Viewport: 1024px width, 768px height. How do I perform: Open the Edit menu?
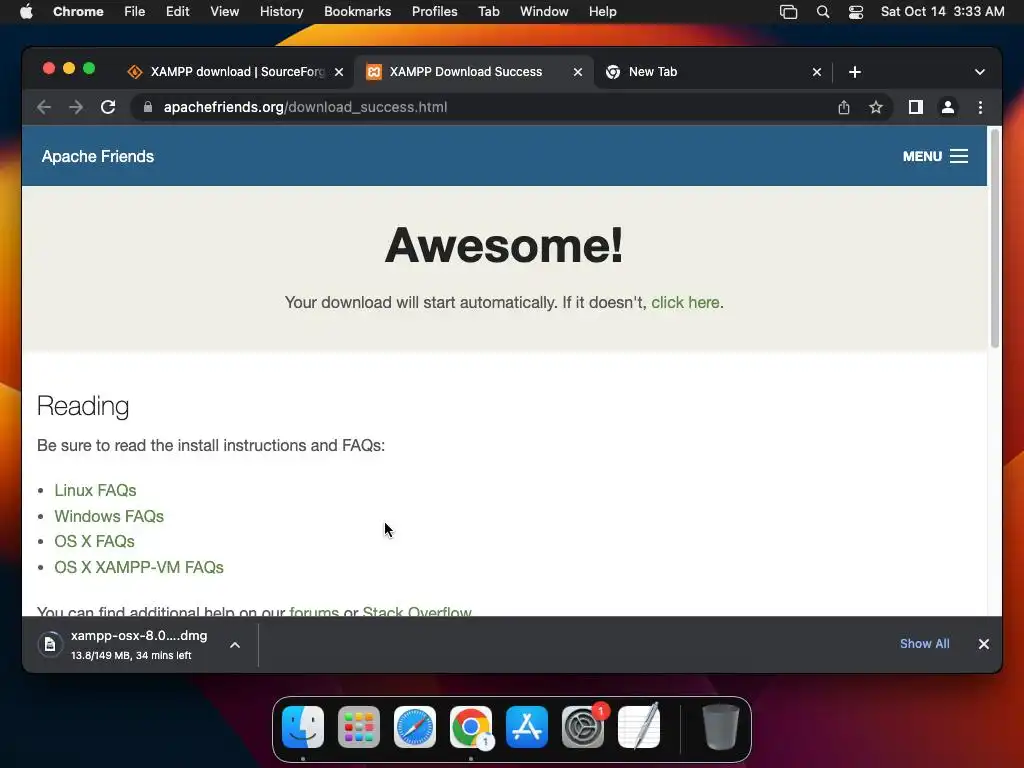pos(178,12)
